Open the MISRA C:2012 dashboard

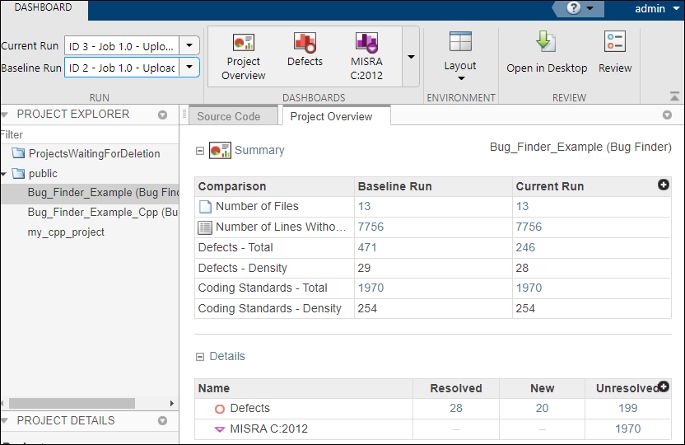(366, 44)
